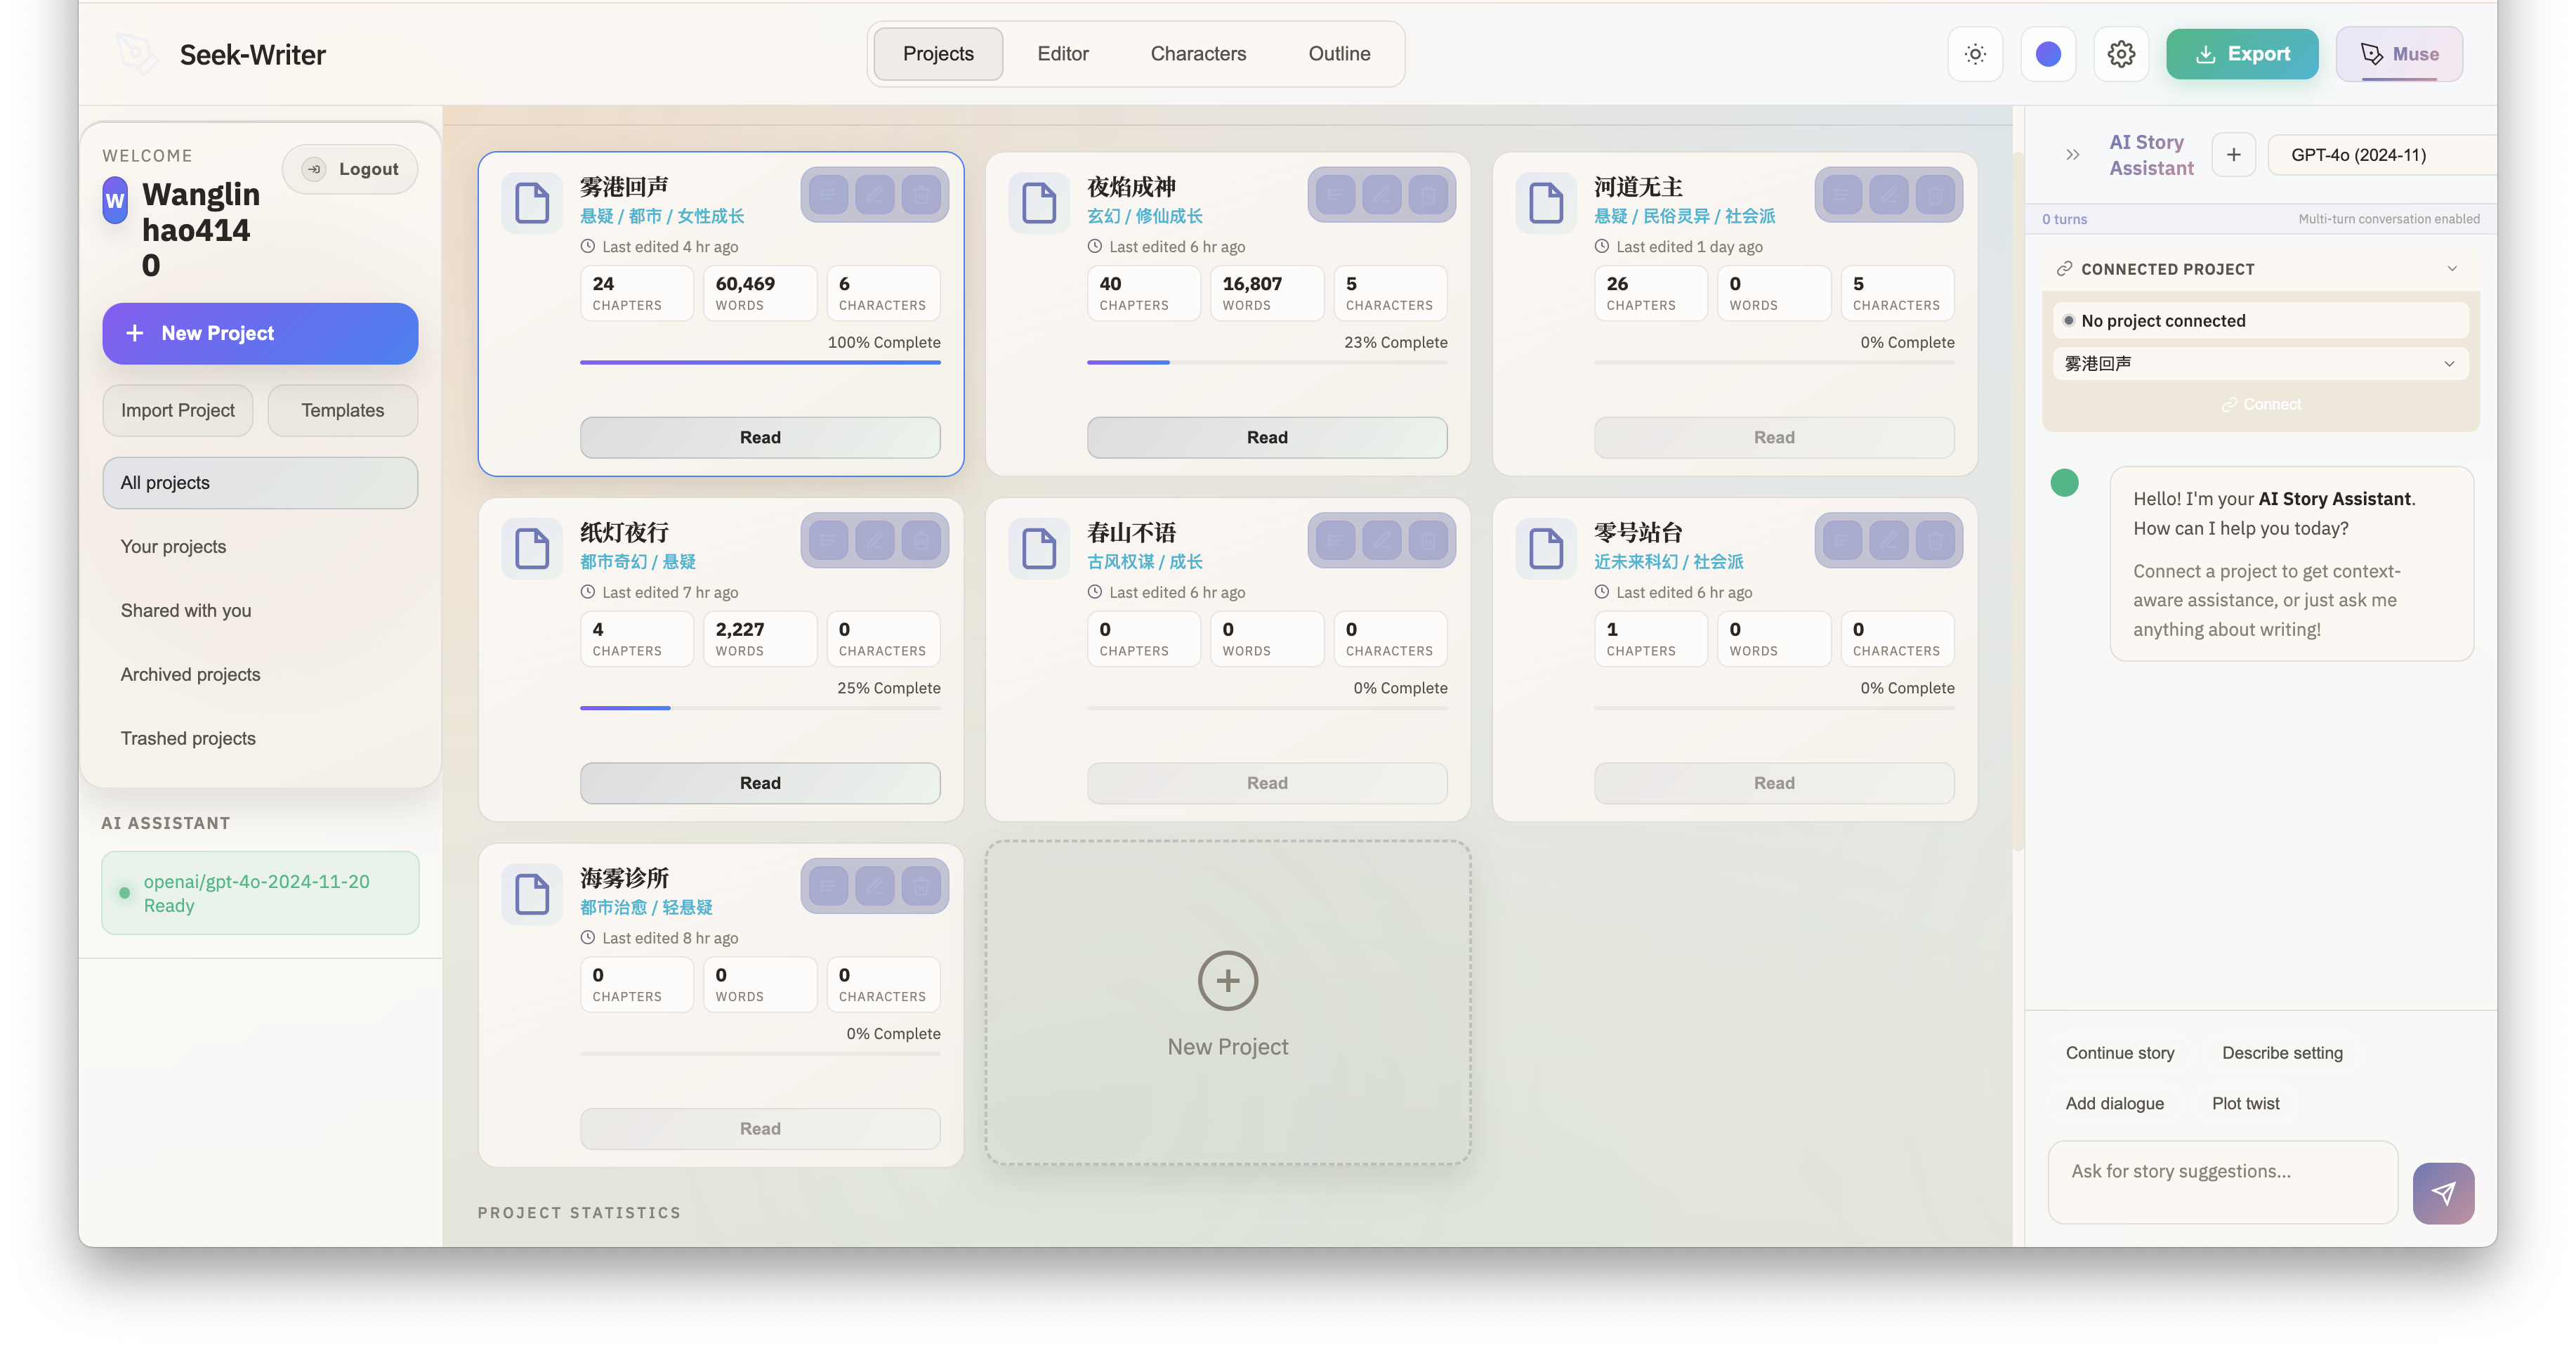The height and width of the screenshot is (1351, 2576).
Task: Click the openai/gpt-4o-2024-11-20 Ready status
Action: pyautogui.click(x=260, y=894)
